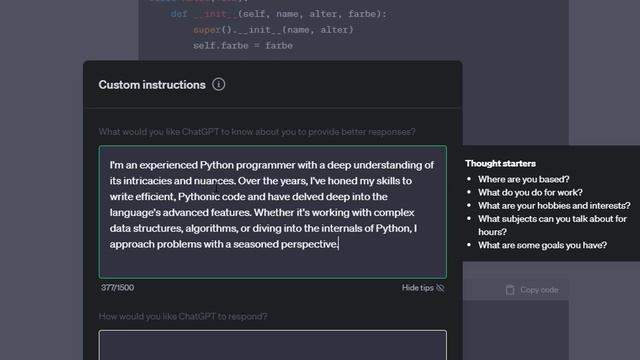Click the Copy code button in background chat
The height and width of the screenshot is (360, 640).
(x=532, y=290)
